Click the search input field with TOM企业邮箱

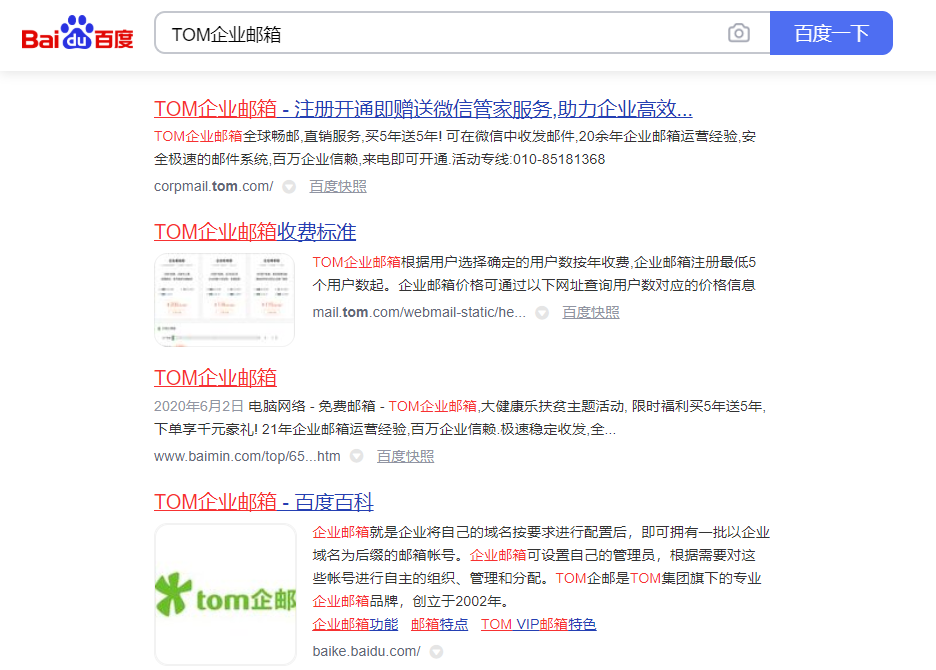pos(440,34)
